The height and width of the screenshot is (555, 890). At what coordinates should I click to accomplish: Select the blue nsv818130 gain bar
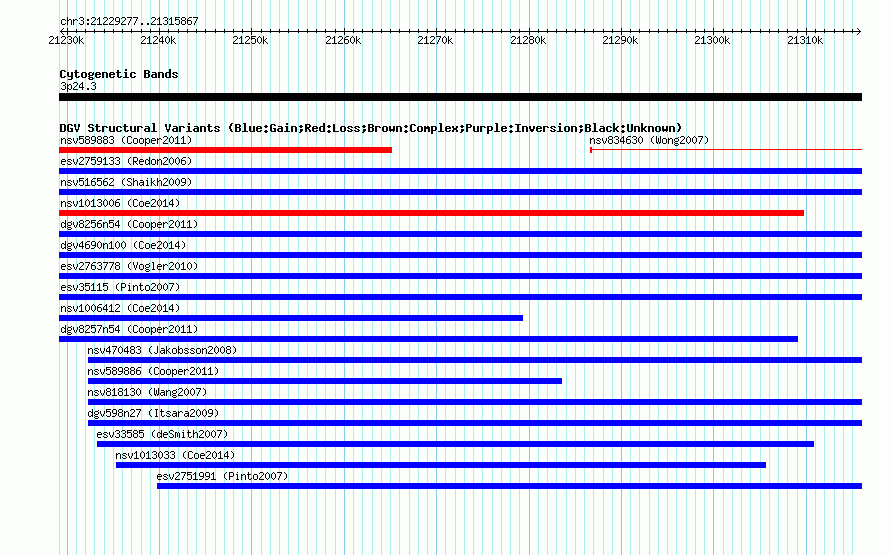point(475,402)
